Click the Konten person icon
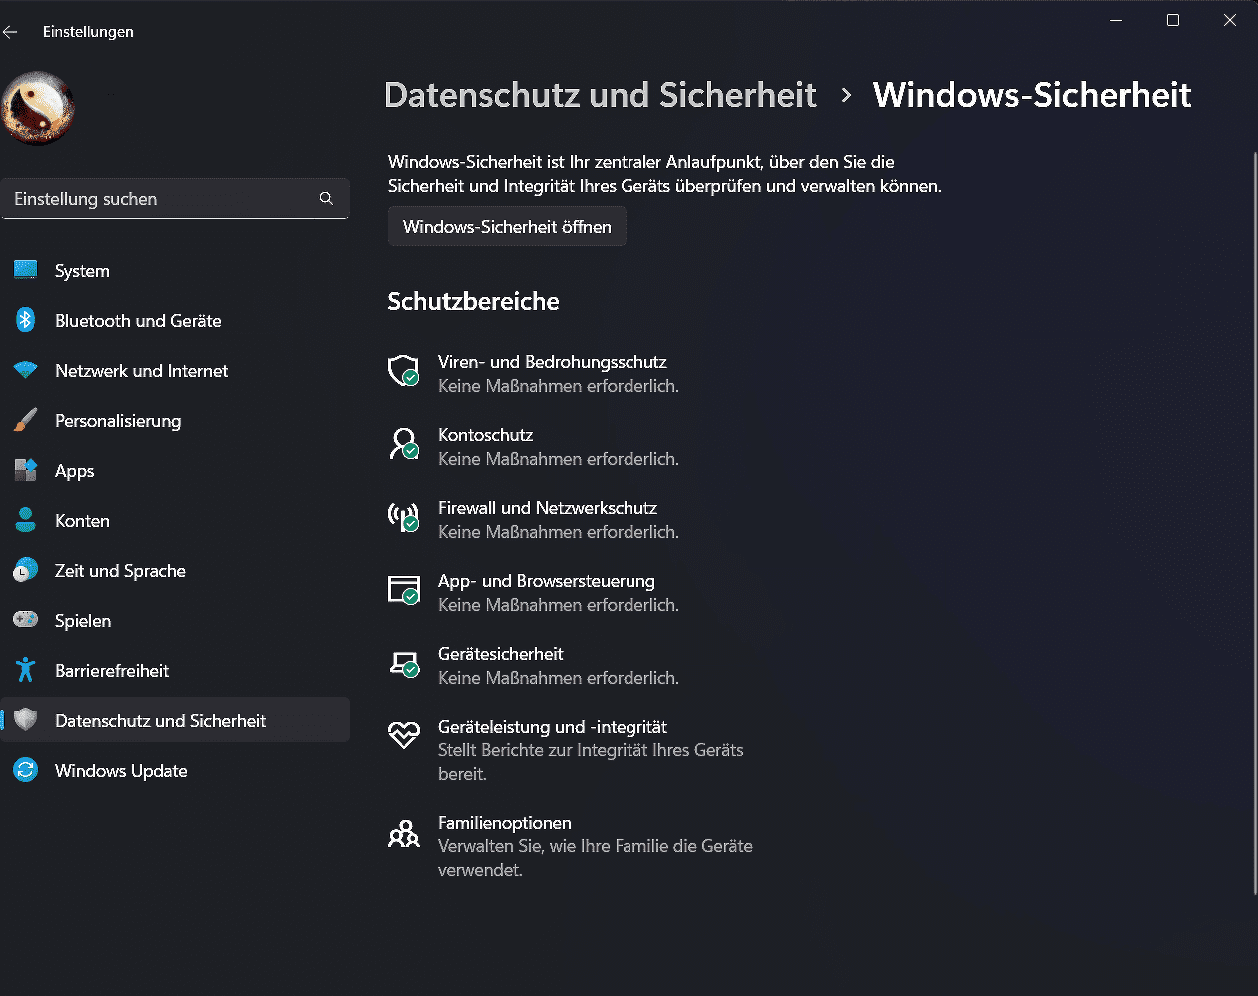Image resolution: width=1258 pixels, height=996 pixels. tap(25, 520)
